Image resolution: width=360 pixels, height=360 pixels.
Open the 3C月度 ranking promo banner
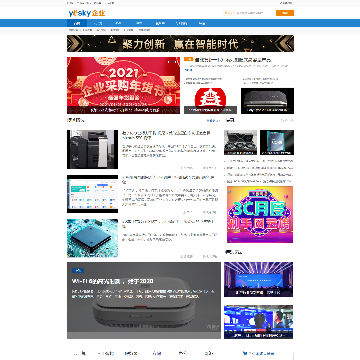(x=260, y=214)
